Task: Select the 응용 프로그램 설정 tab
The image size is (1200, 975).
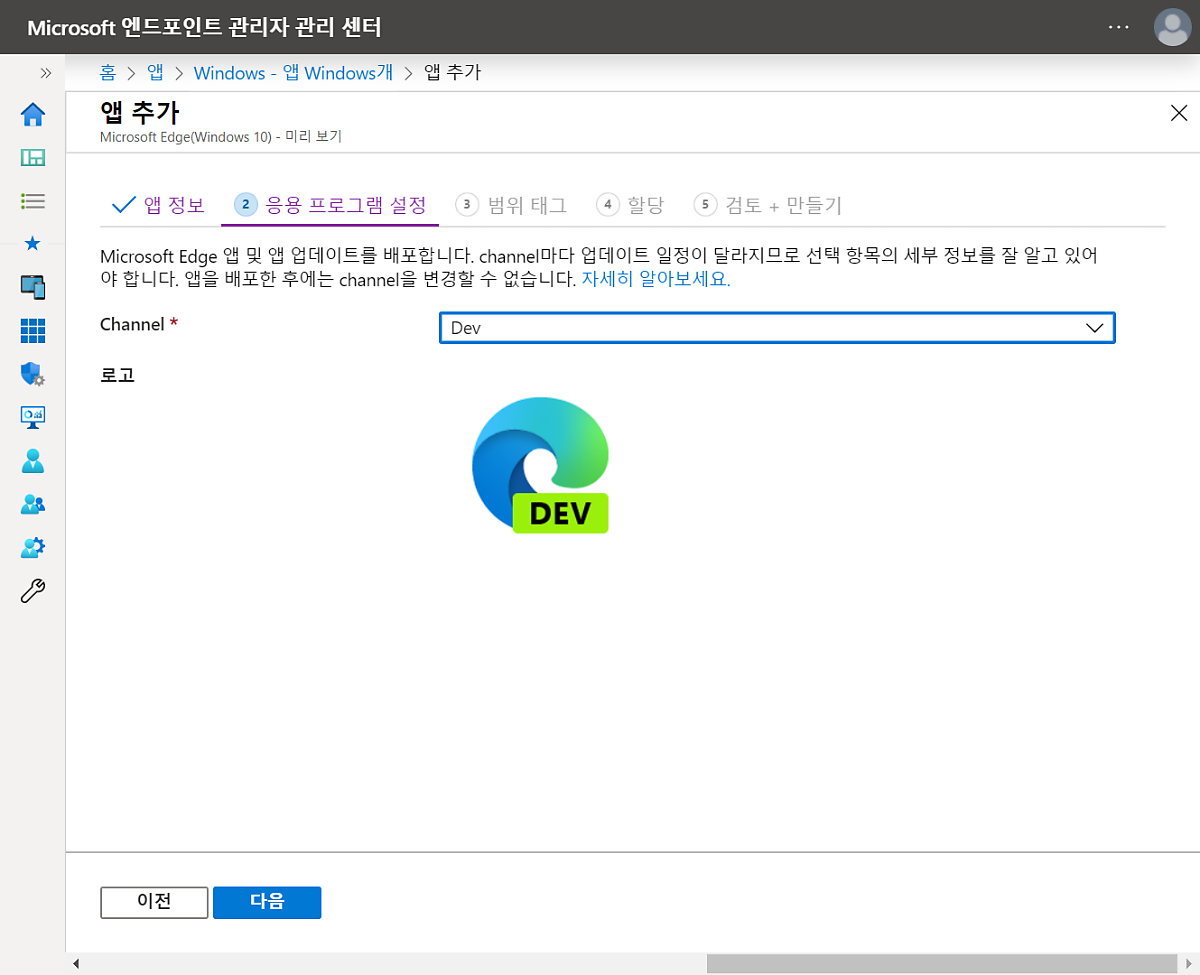Action: click(330, 205)
